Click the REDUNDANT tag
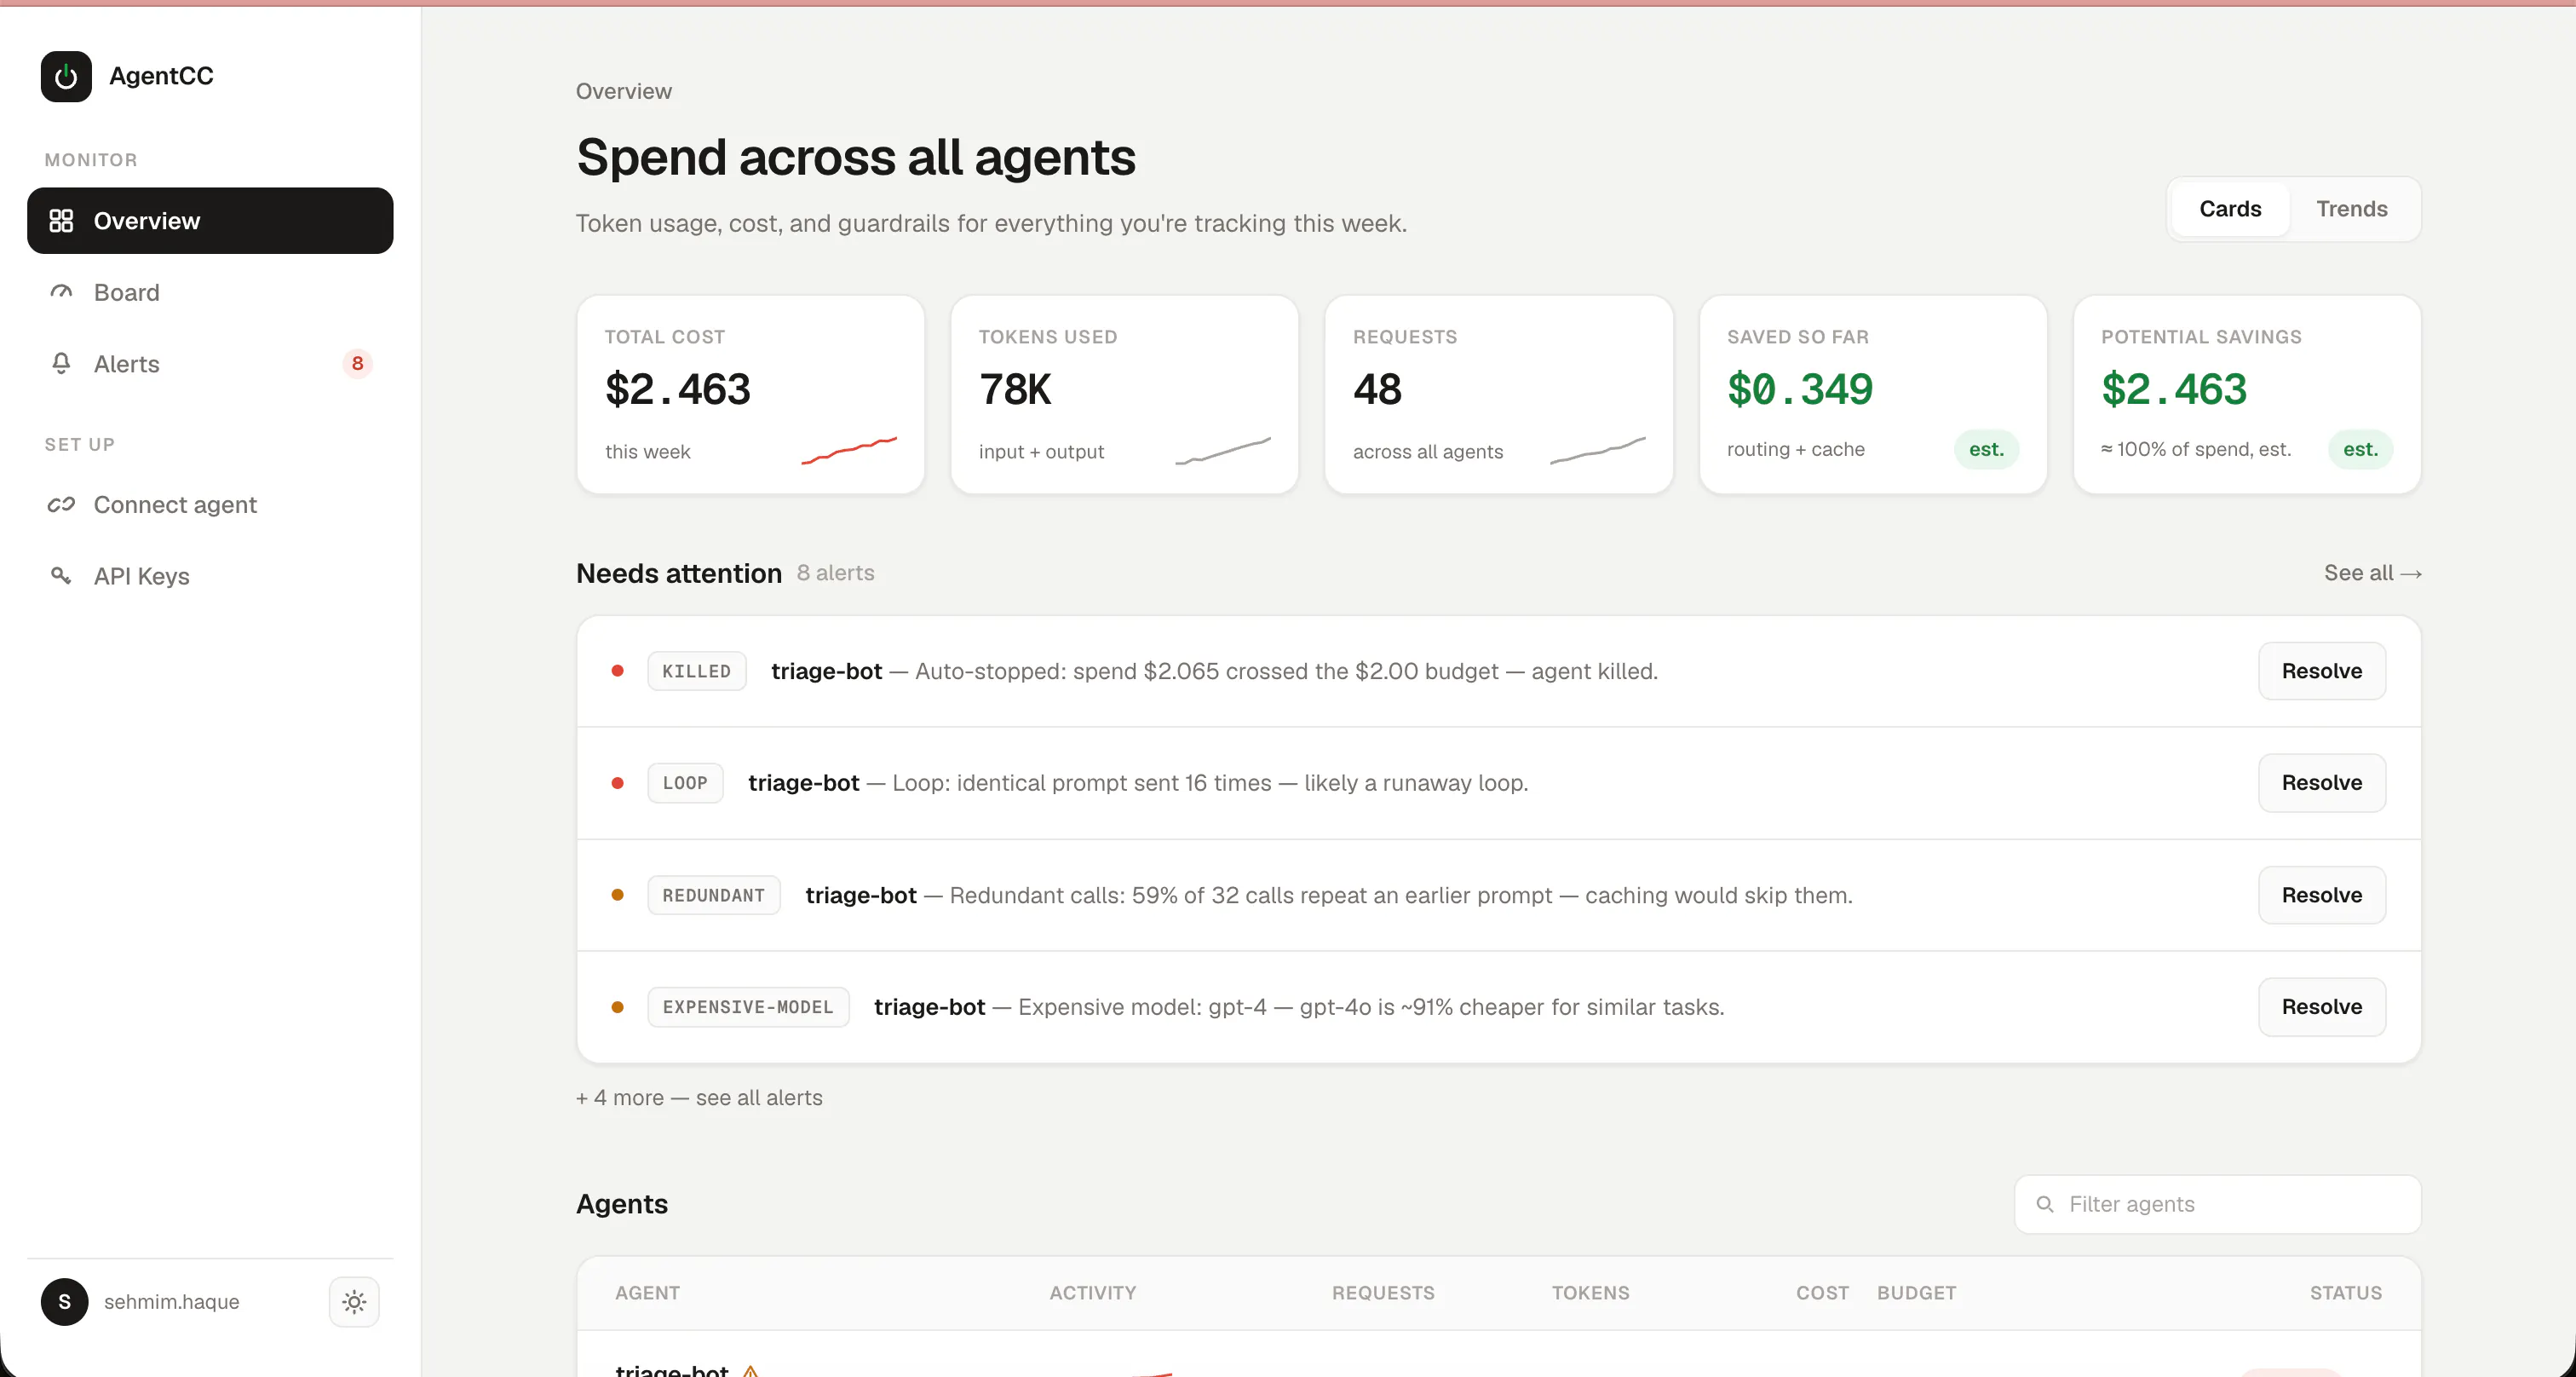 [714, 895]
